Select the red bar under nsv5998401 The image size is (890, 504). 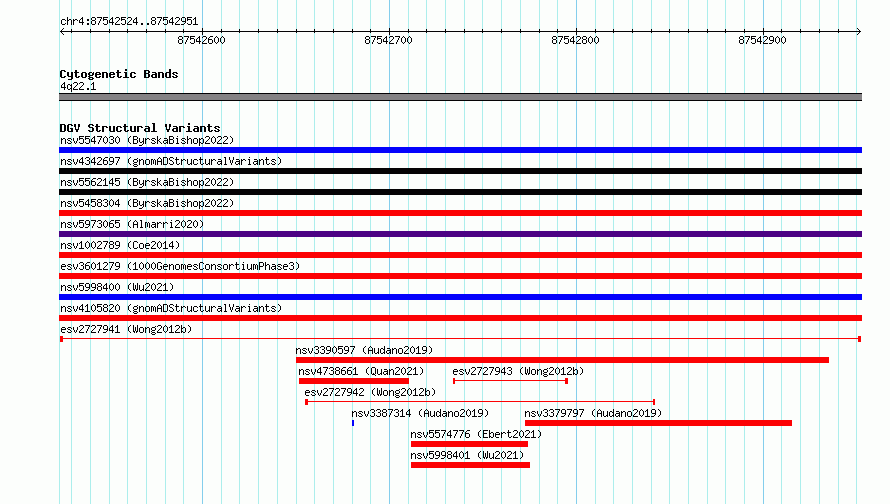(470, 465)
